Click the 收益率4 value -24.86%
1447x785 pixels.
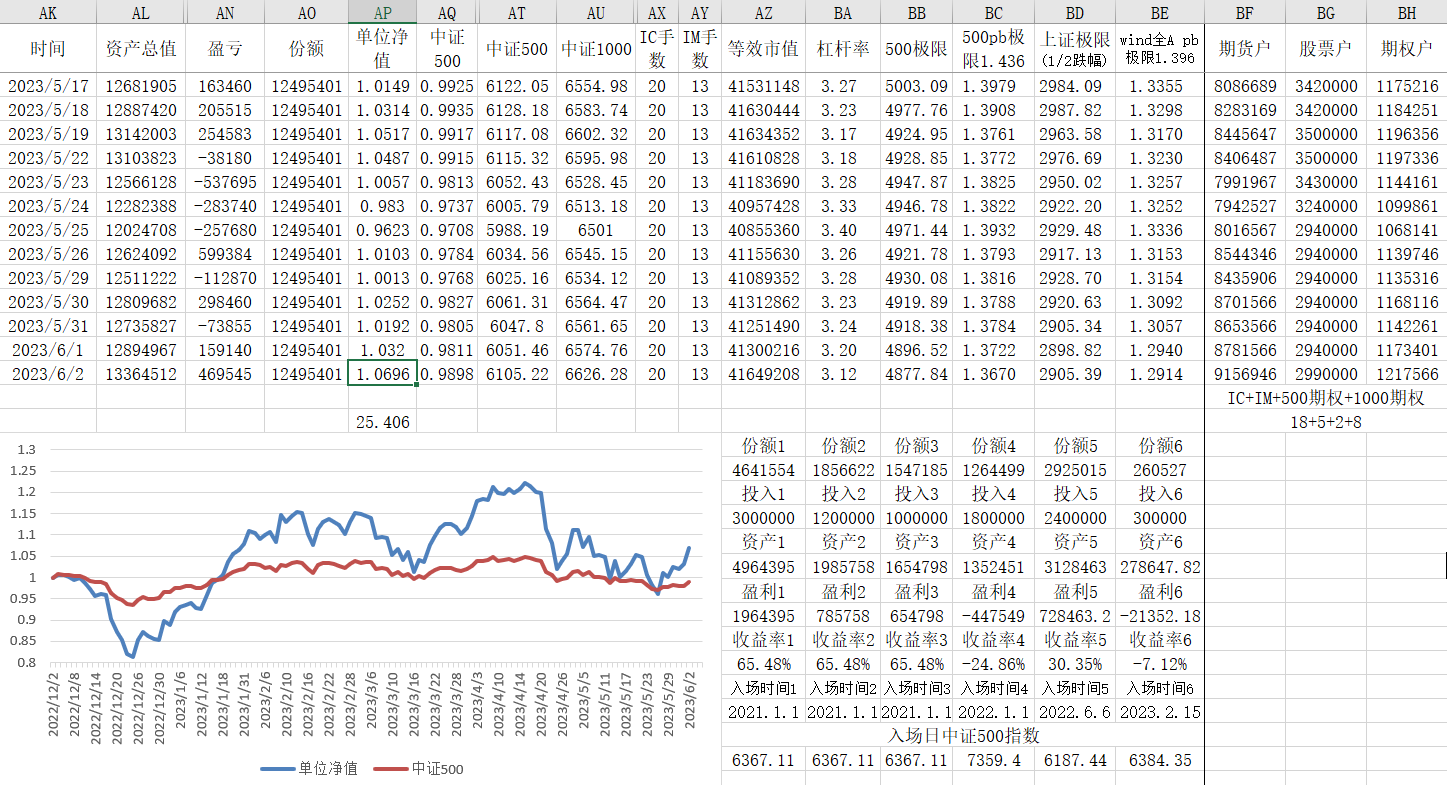(993, 663)
